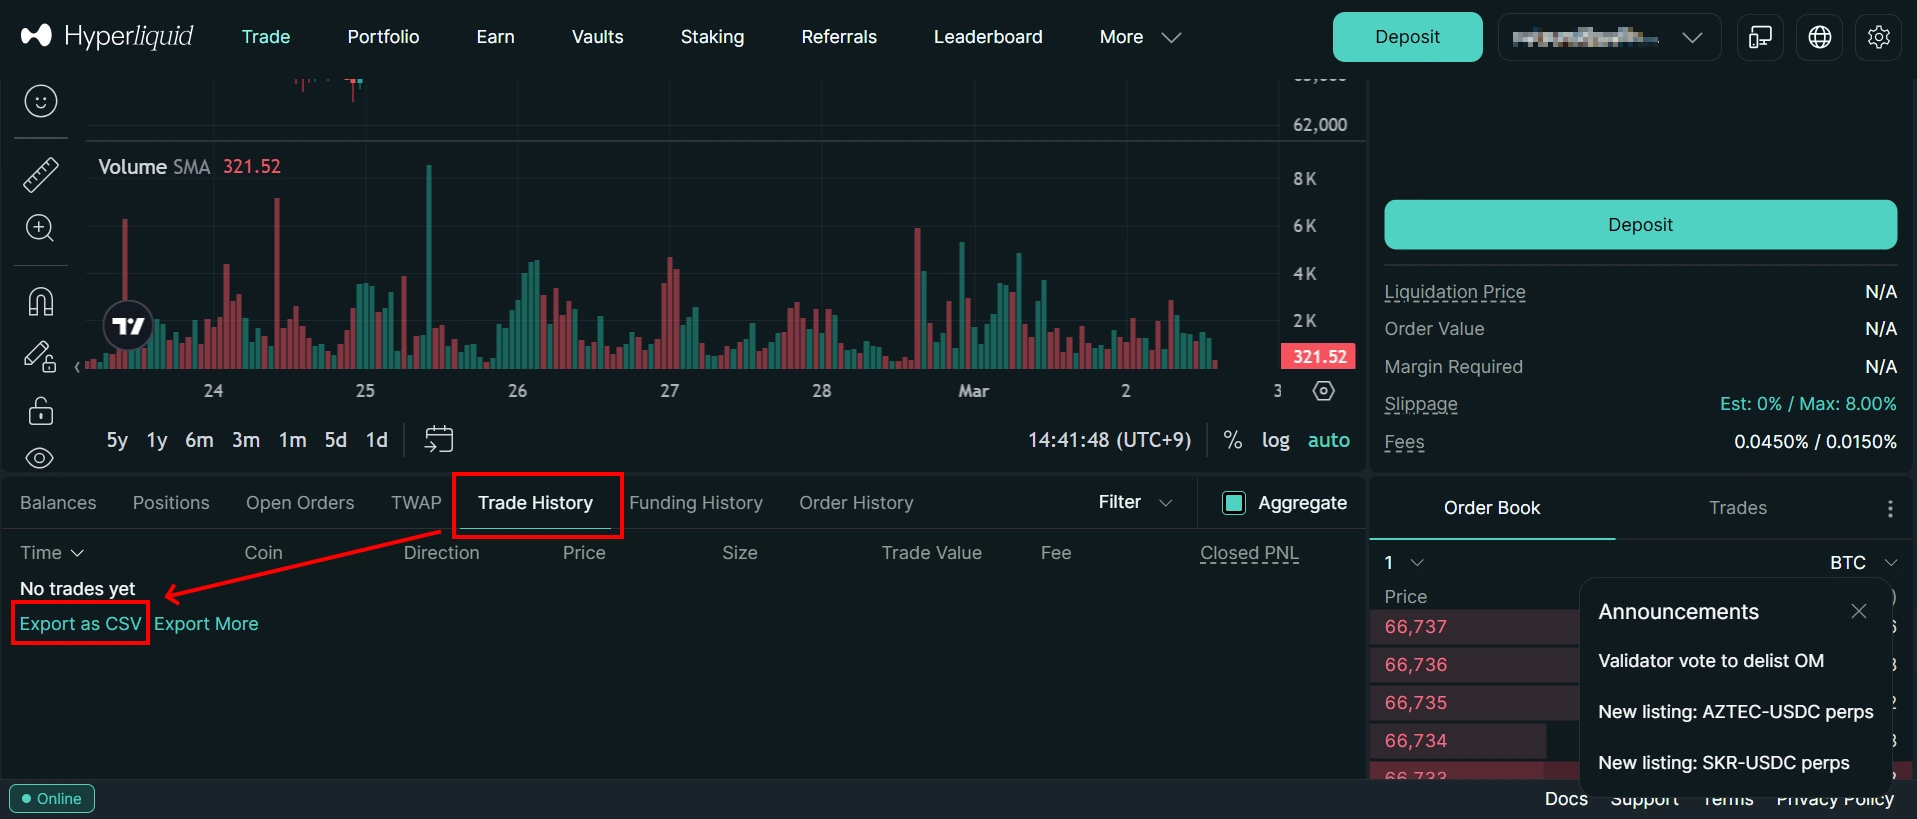Image resolution: width=1917 pixels, height=819 pixels.
Task: Switch to the Order History tab
Action: [x=856, y=503]
